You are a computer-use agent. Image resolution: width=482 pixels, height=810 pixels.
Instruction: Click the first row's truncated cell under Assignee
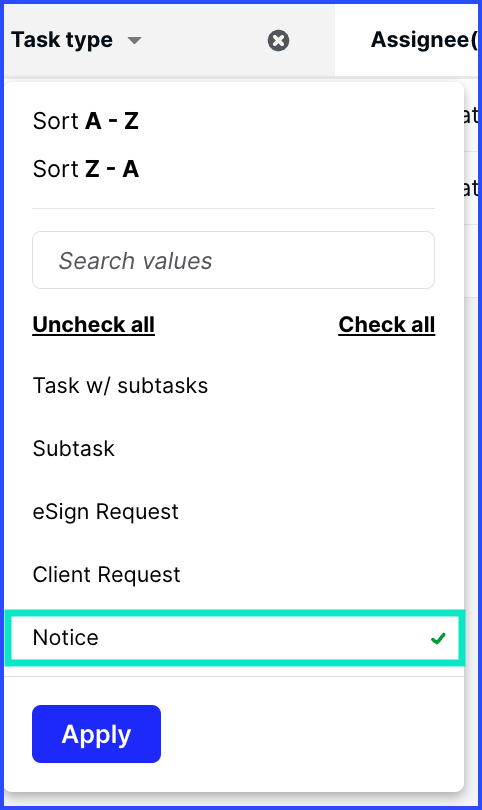pos(470,116)
